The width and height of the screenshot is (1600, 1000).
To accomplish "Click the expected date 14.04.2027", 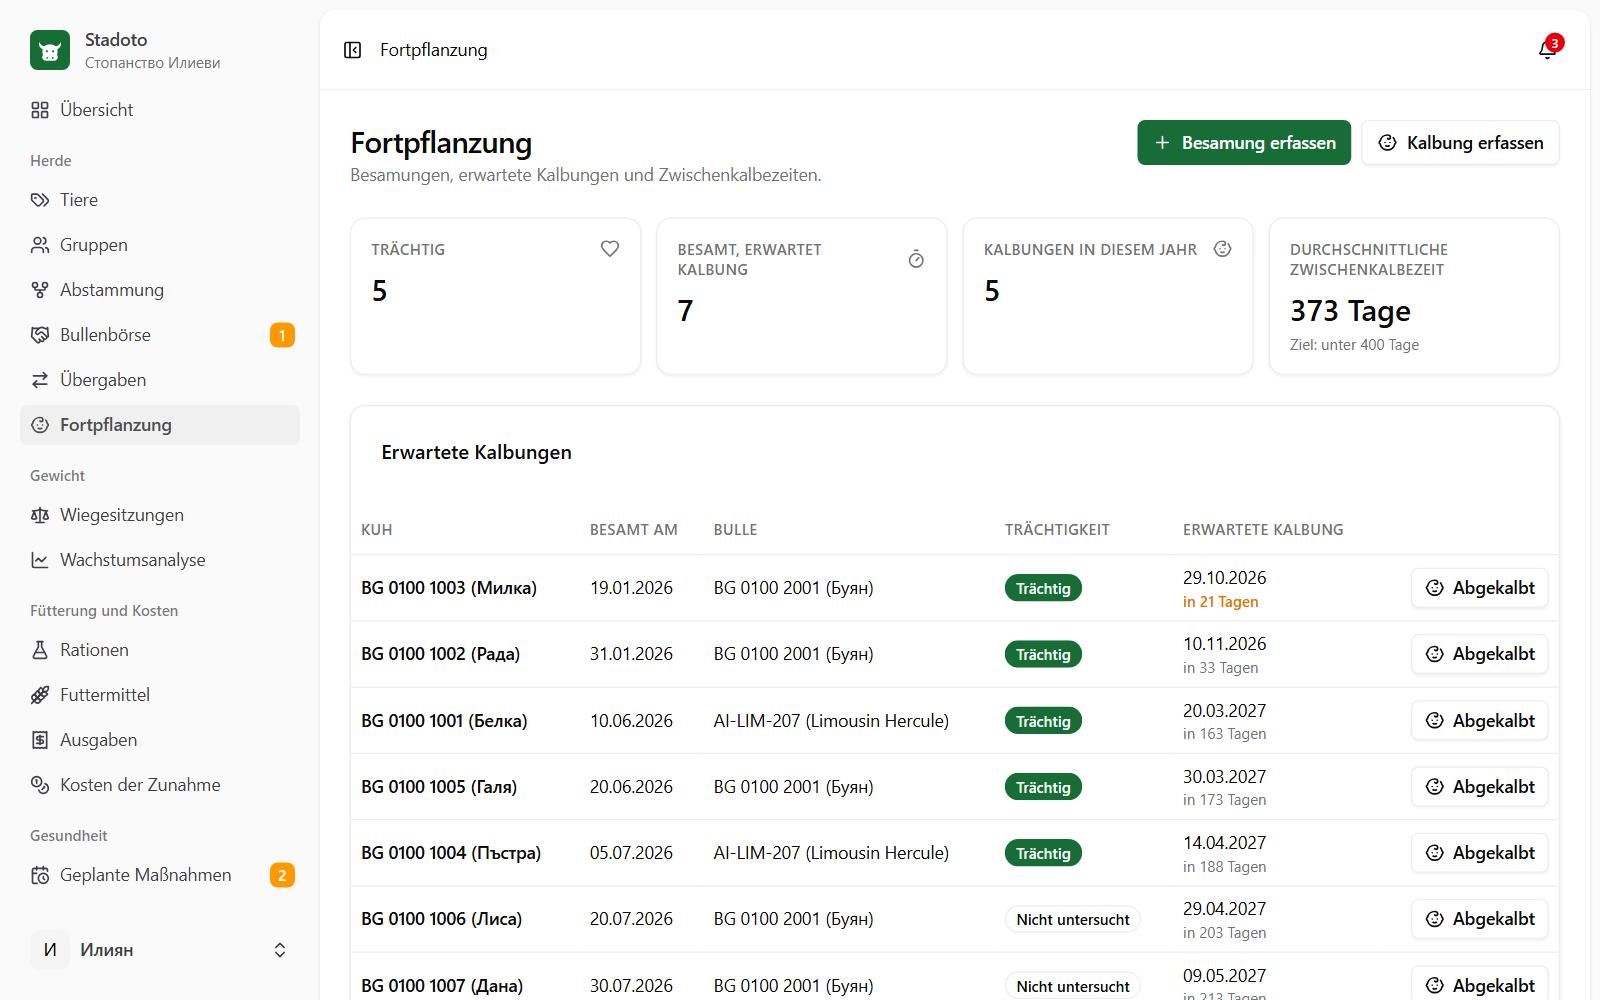I will (x=1224, y=843).
